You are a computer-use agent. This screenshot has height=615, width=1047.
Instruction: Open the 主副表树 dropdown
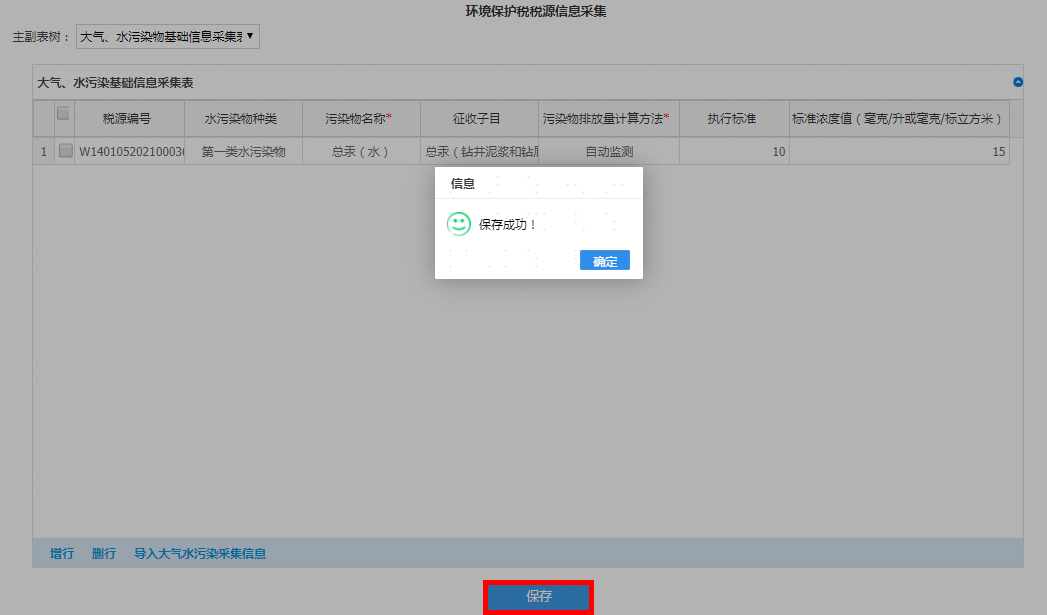point(168,36)
